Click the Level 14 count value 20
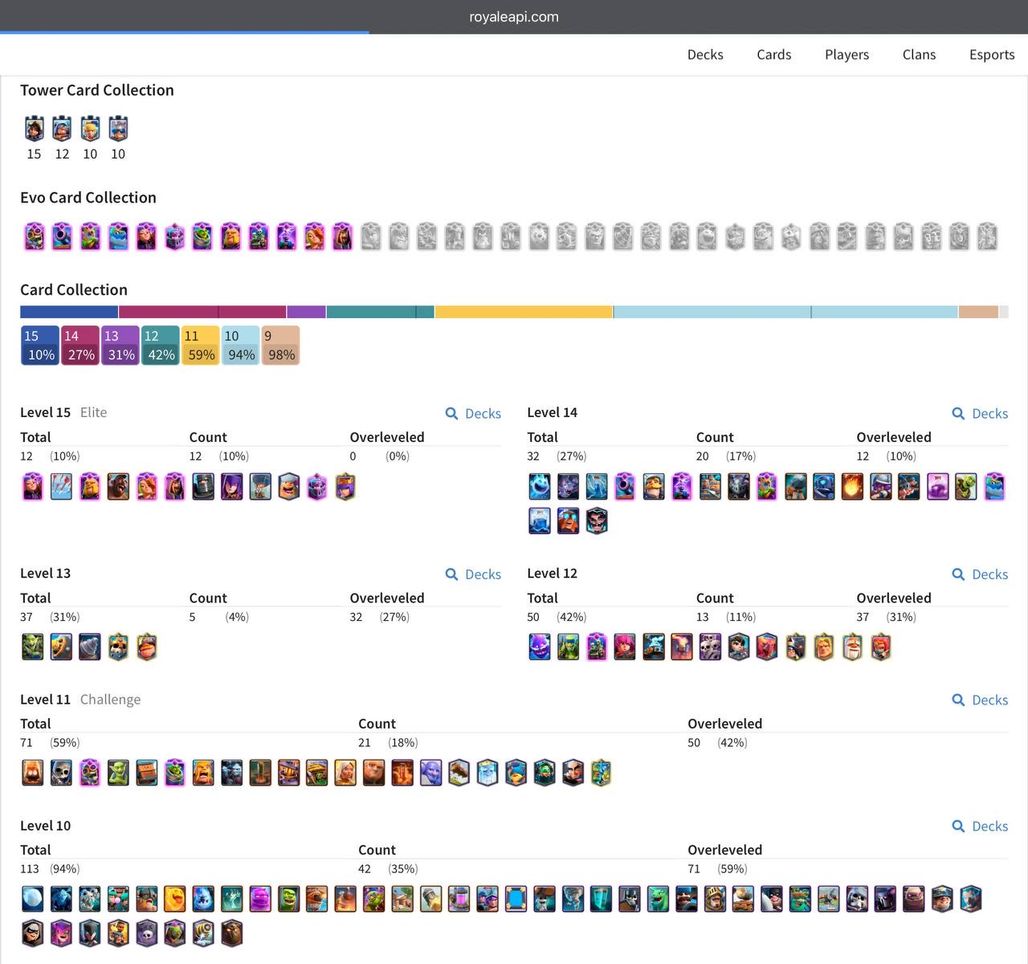Viewport: 1028px width, 964px height. point(702,456)
